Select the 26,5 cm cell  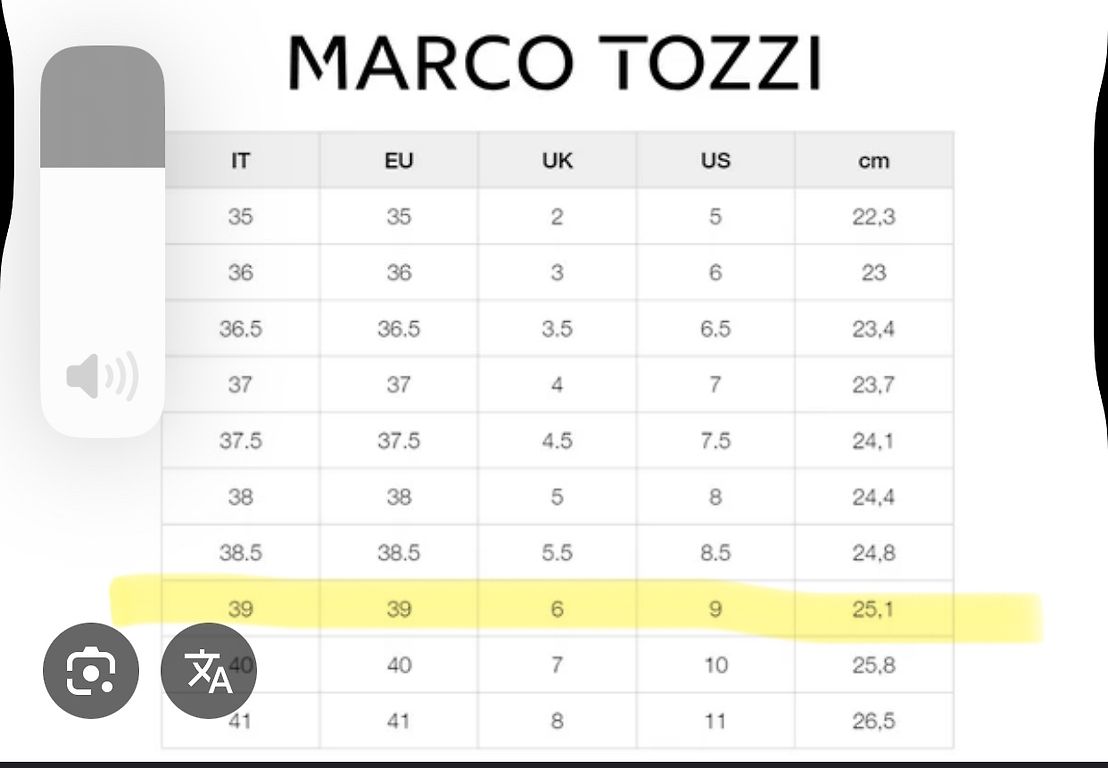pyautogui.click(x=873, y=720)
